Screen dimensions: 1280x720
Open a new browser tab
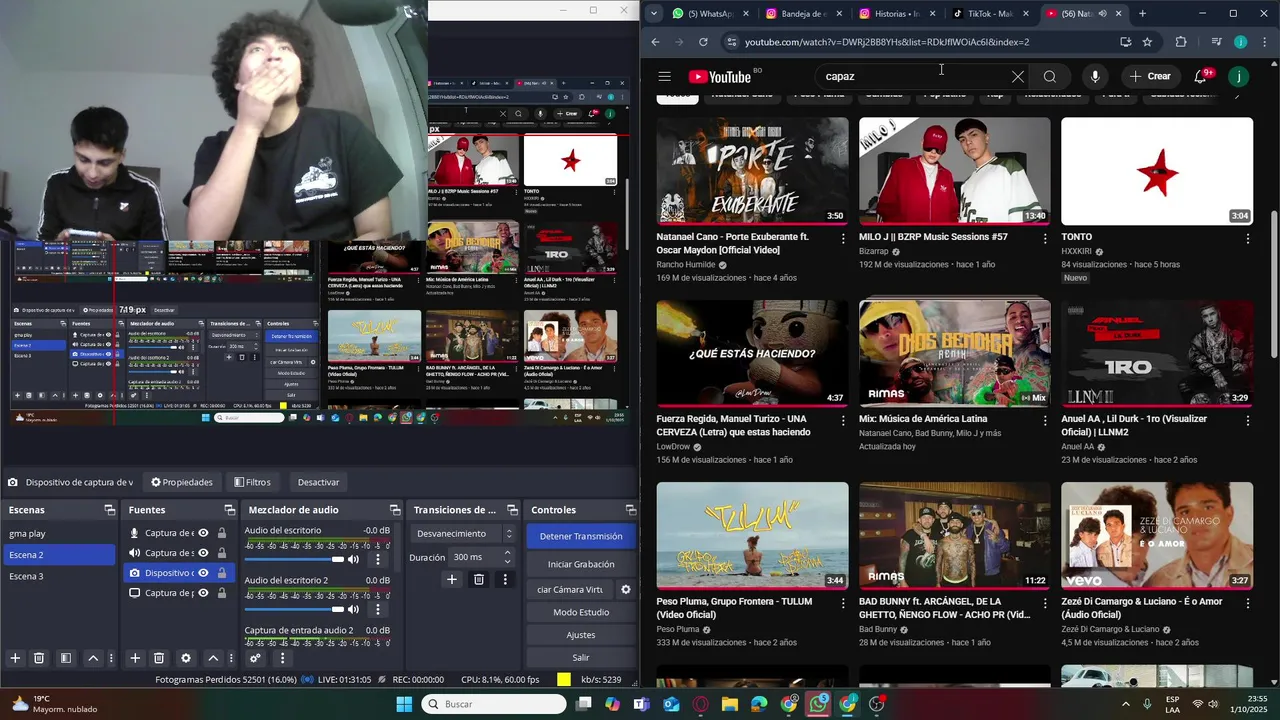pyautogui.click(x=1143, y=14)
